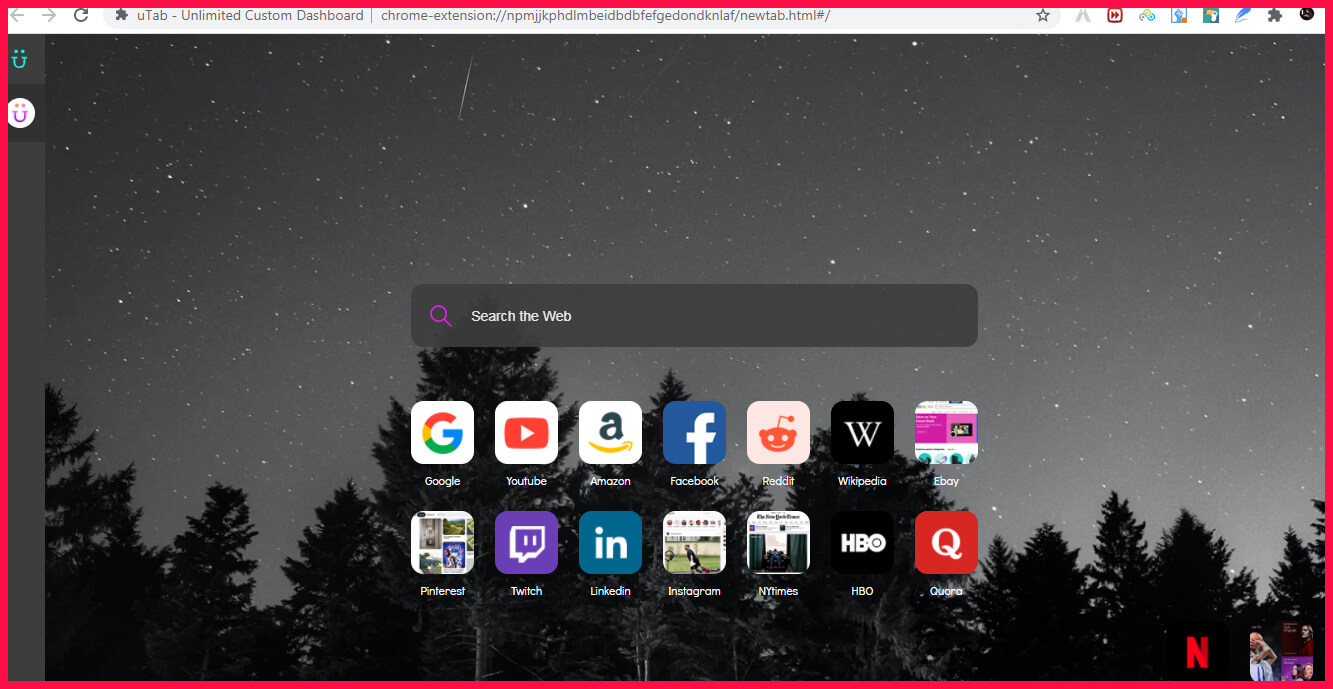Click the "Quora" label text
This screenshot has height=689, width=1333.
[946, 591]
